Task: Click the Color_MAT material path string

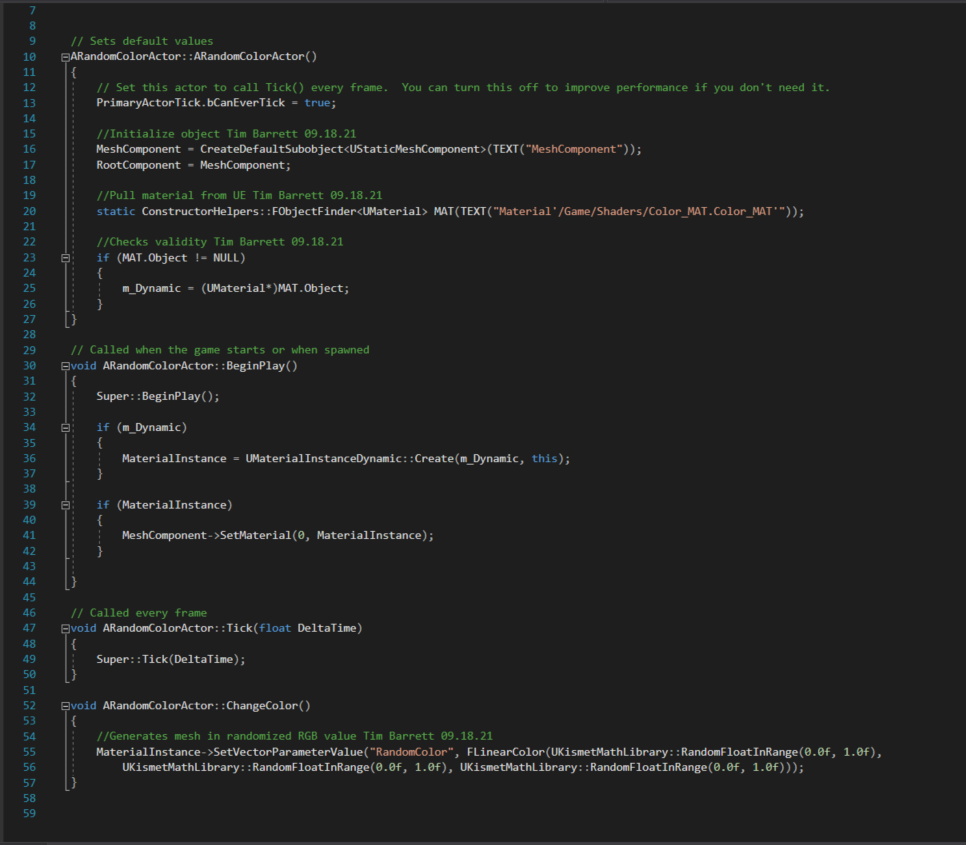Action: pyautogui.click(x=639, y=211)
